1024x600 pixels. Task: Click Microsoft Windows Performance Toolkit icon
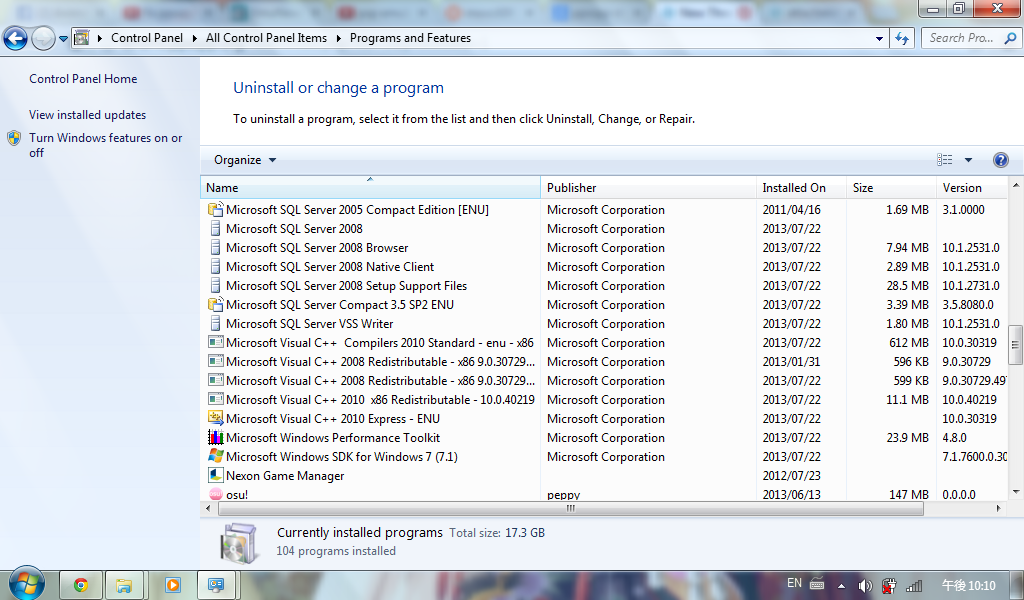(215, 438)
